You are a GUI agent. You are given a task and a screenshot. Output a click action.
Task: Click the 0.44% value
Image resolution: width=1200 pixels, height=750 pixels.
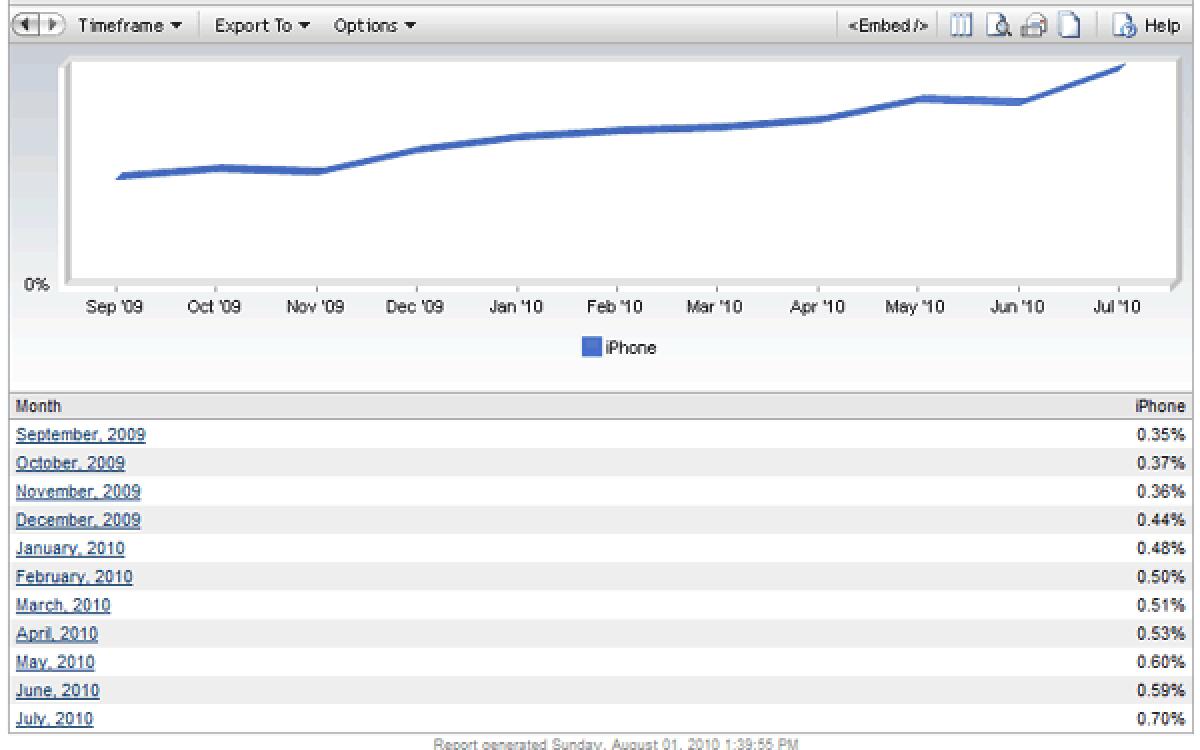pyautogui.click(x=1161, y=520)
